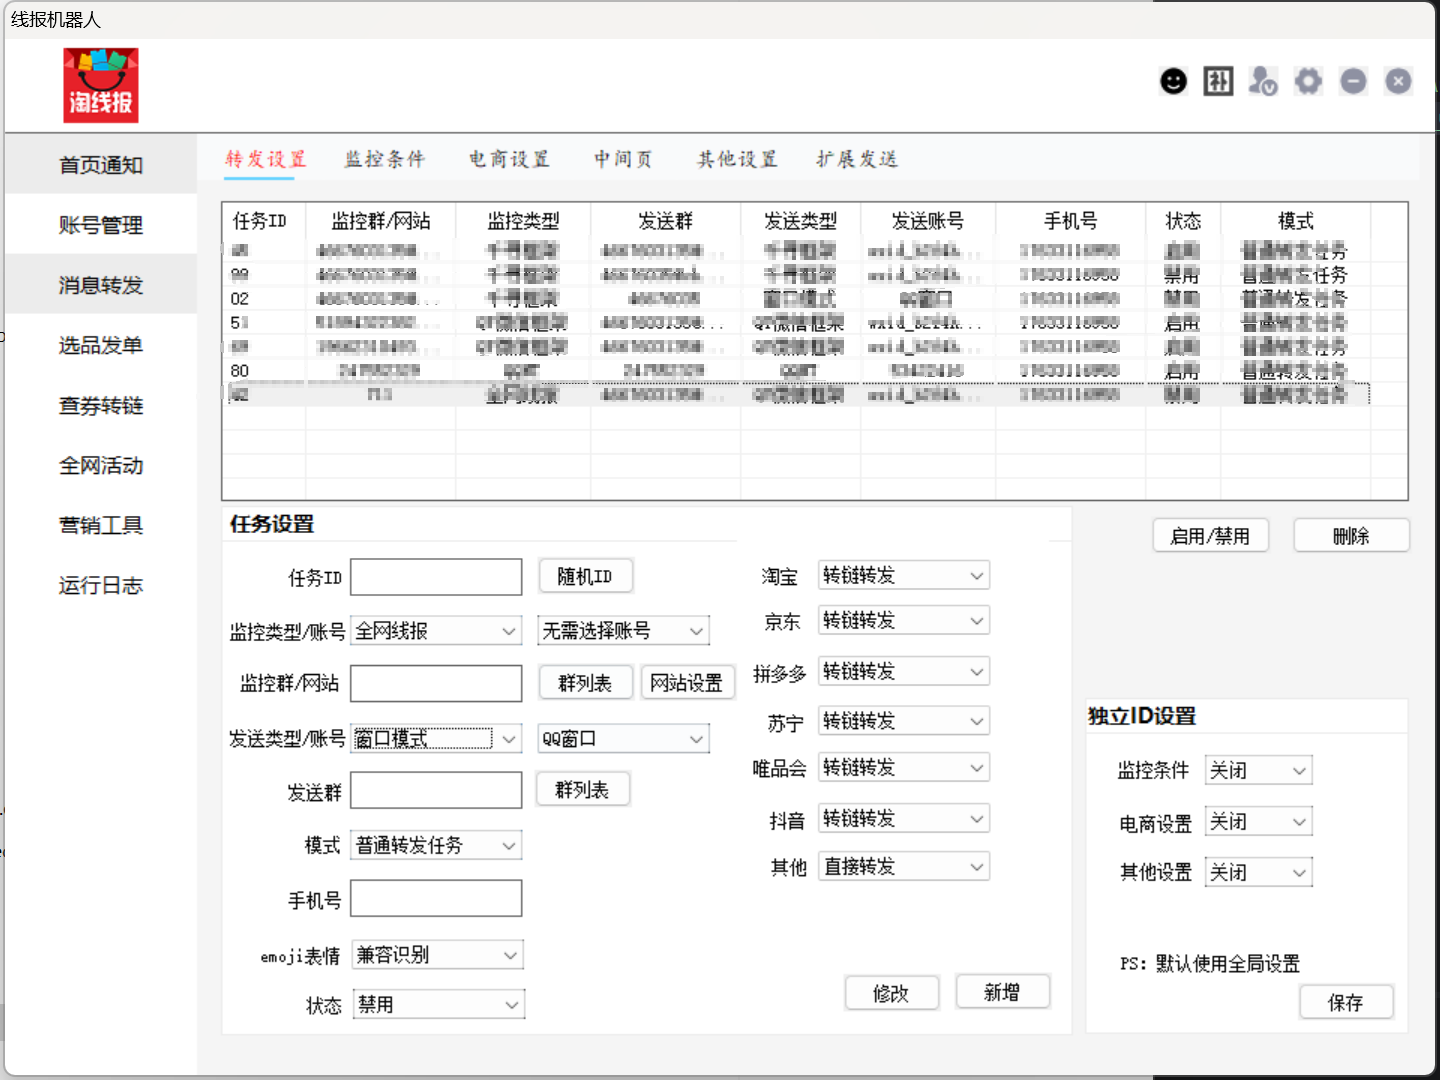Open the 补 (subsidy) icon at top right
This screenshot has height=1080, width=1440.
(1218, 81)
